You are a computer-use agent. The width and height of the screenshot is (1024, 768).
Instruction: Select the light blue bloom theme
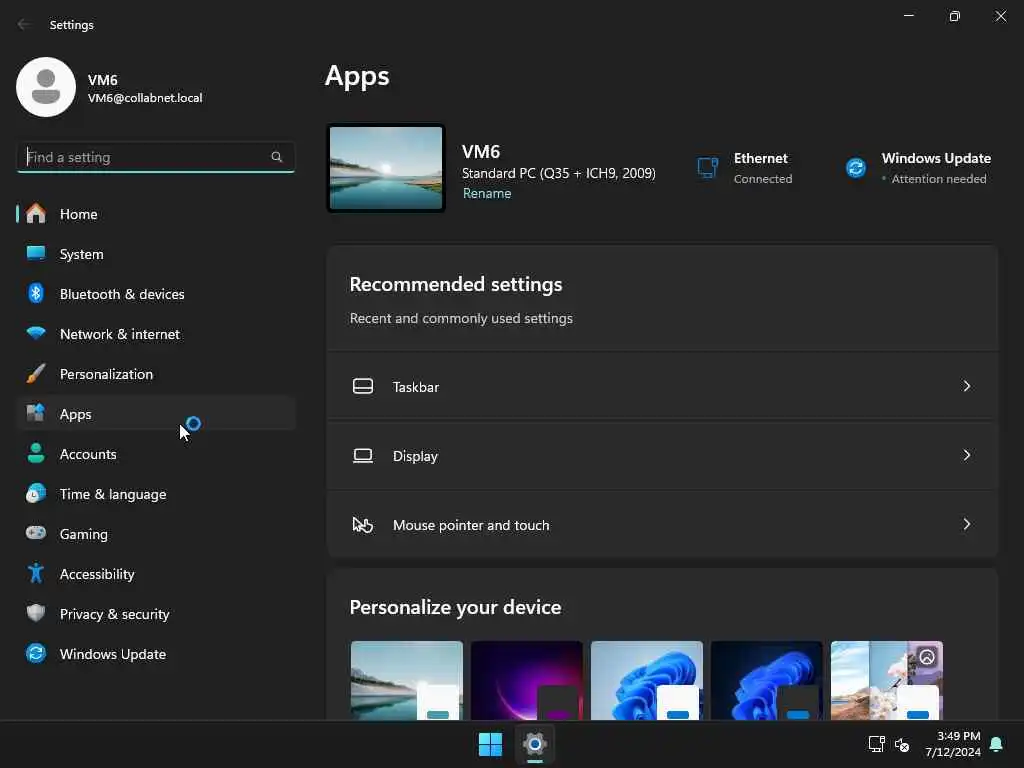(647, 680)
